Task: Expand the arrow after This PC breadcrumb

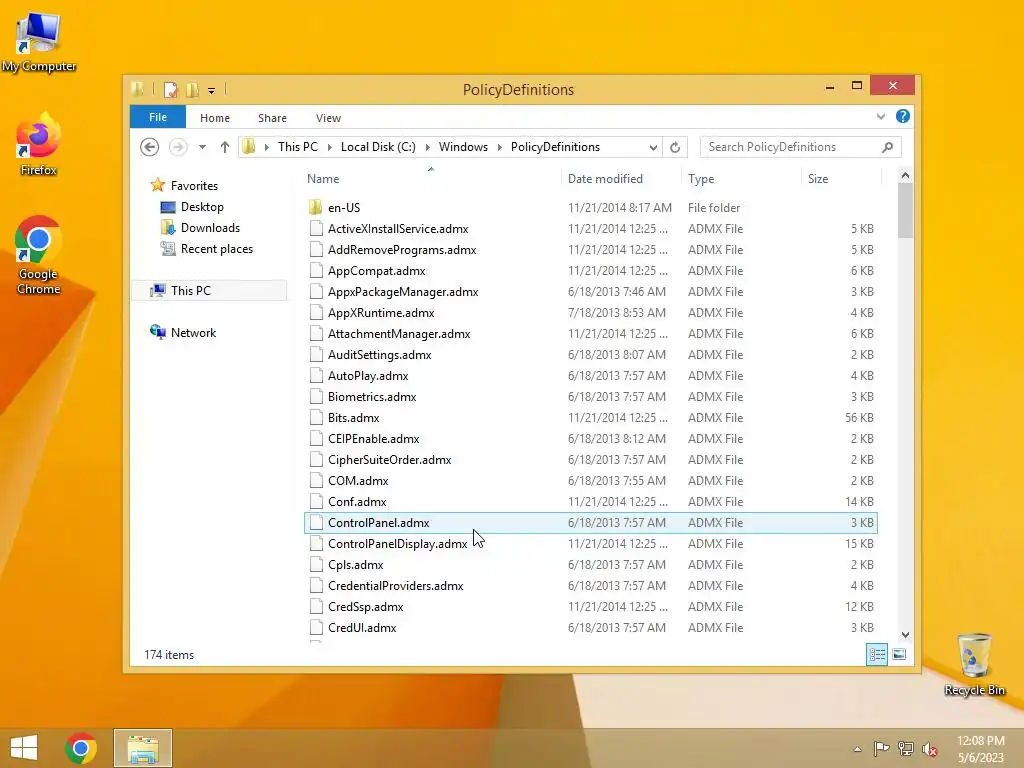Action: coord(329,147)
